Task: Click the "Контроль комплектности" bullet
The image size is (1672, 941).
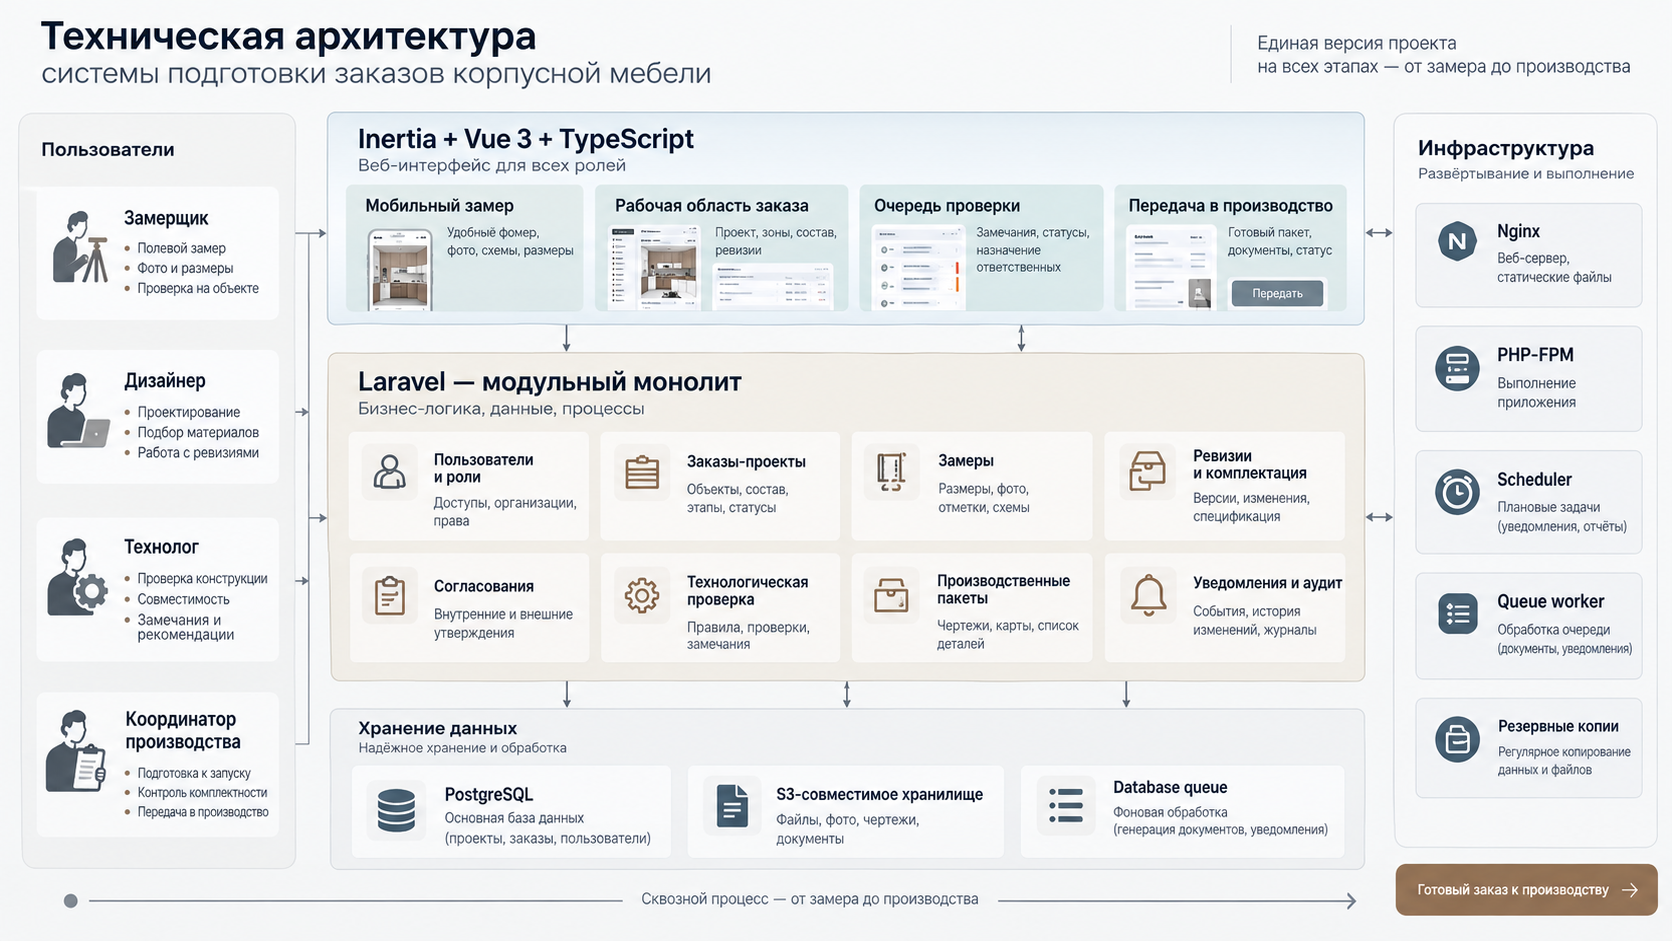Action: tap(202, 793)
